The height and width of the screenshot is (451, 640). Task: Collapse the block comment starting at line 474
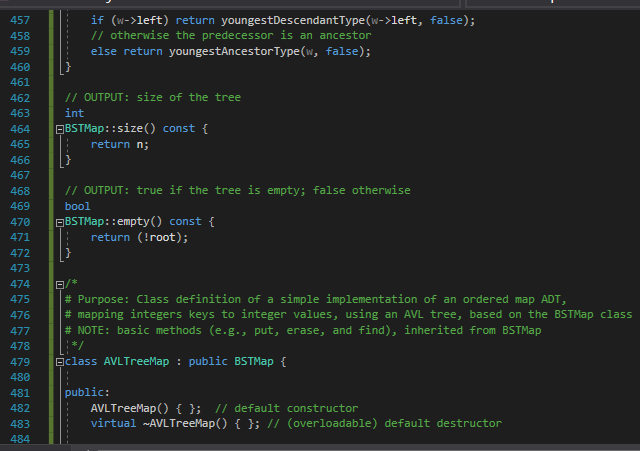tap(60, 284)
